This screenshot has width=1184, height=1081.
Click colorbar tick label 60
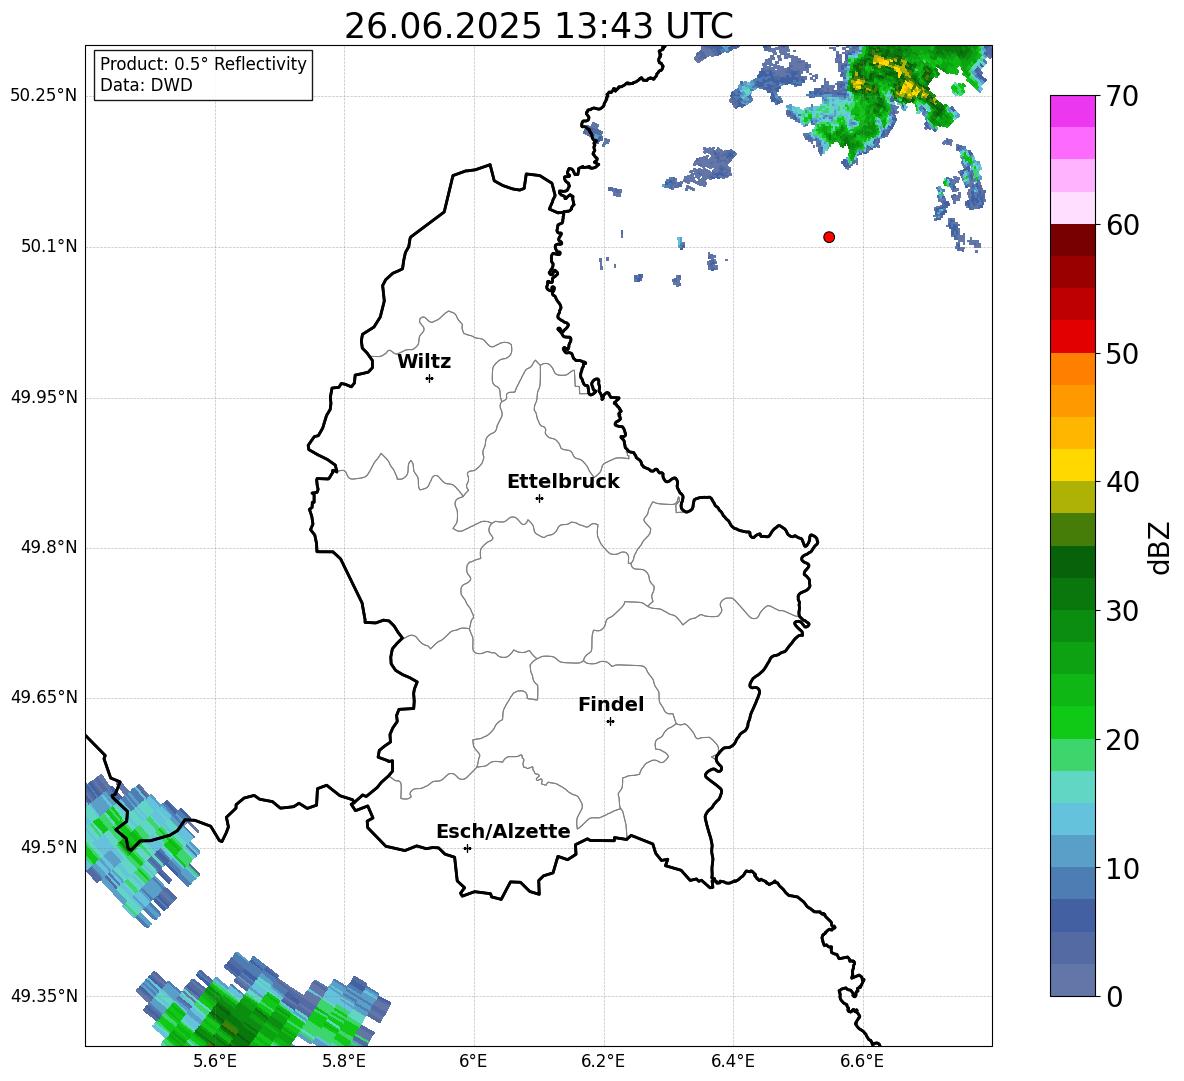click(1122, 225)
